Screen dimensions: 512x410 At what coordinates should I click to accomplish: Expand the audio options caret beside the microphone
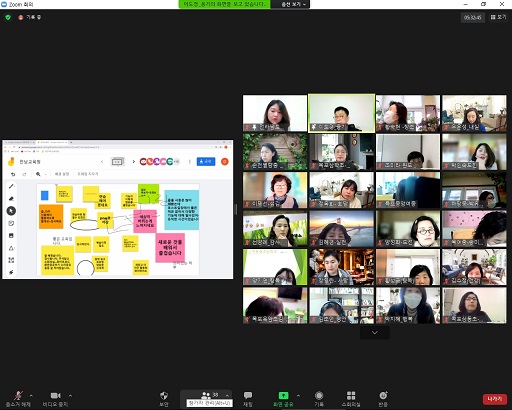coord(31,396)
